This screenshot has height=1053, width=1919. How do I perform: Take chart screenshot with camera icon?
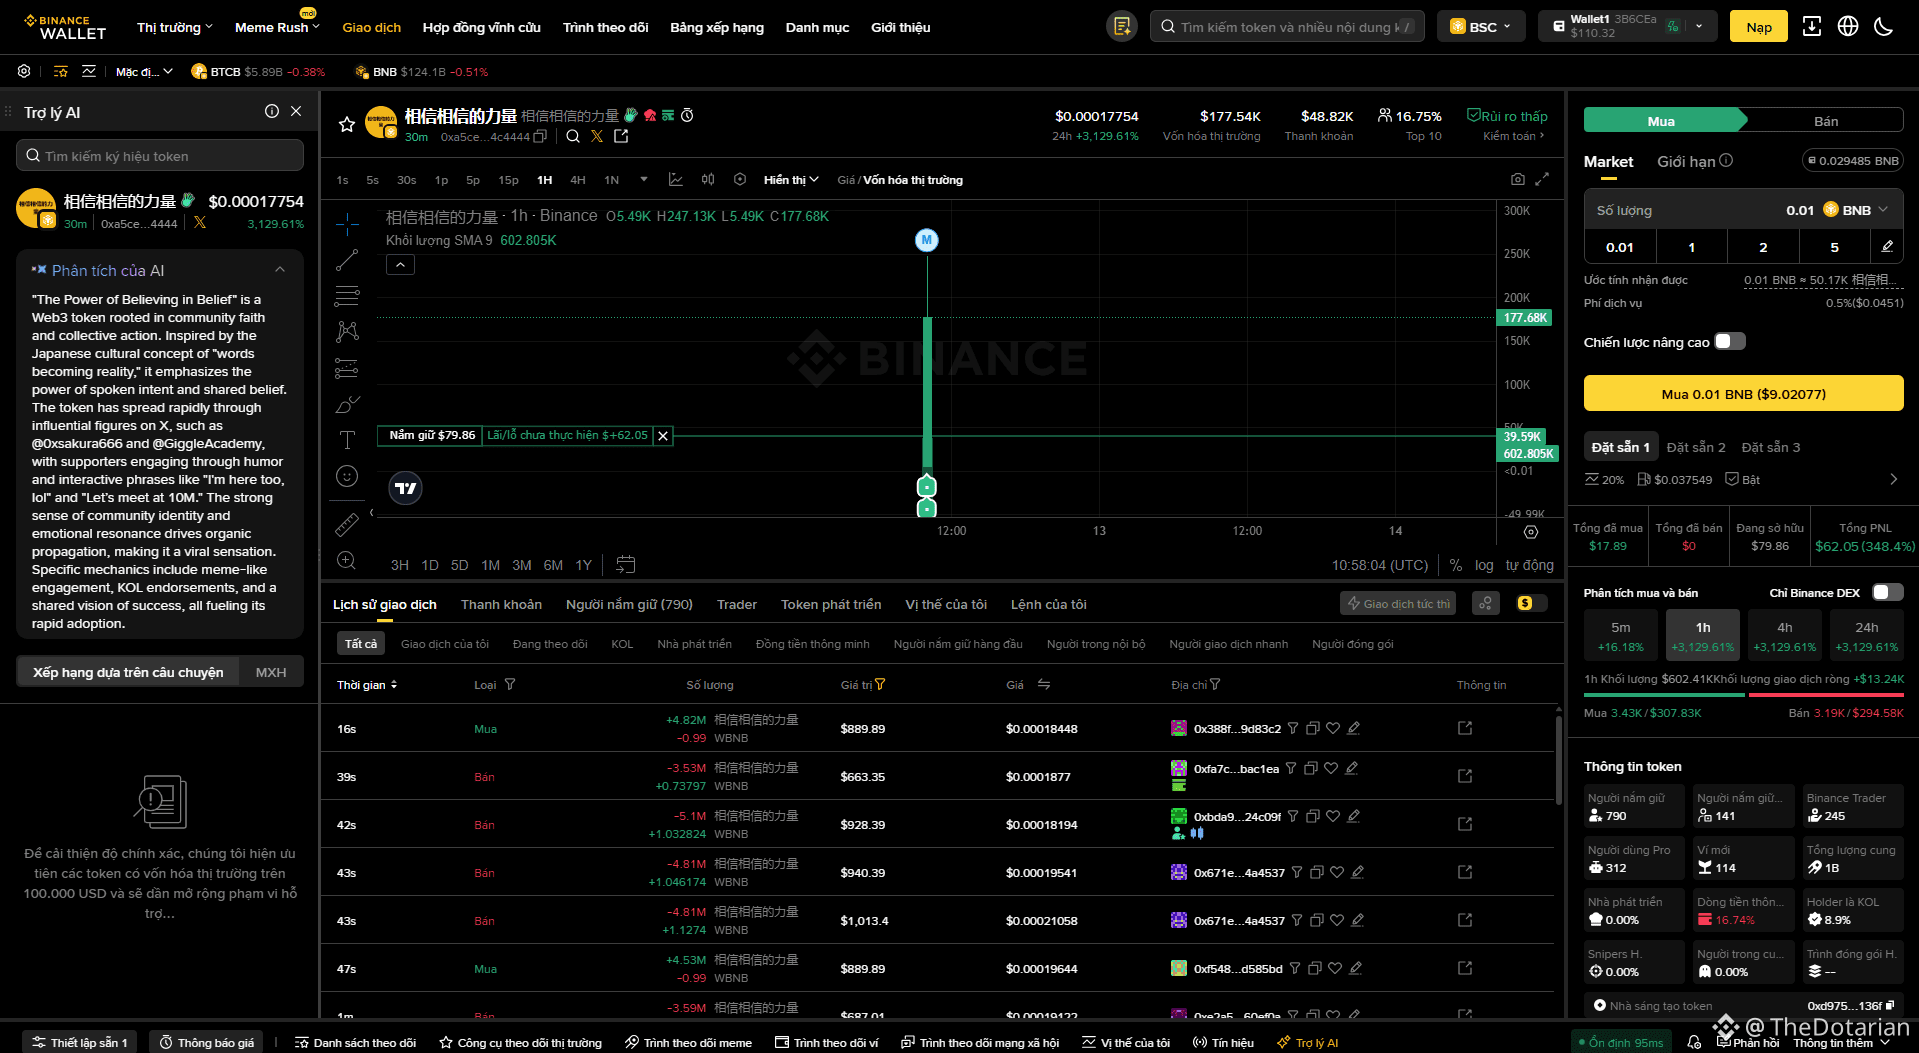pyautogui.click(x=1518, y=179)
